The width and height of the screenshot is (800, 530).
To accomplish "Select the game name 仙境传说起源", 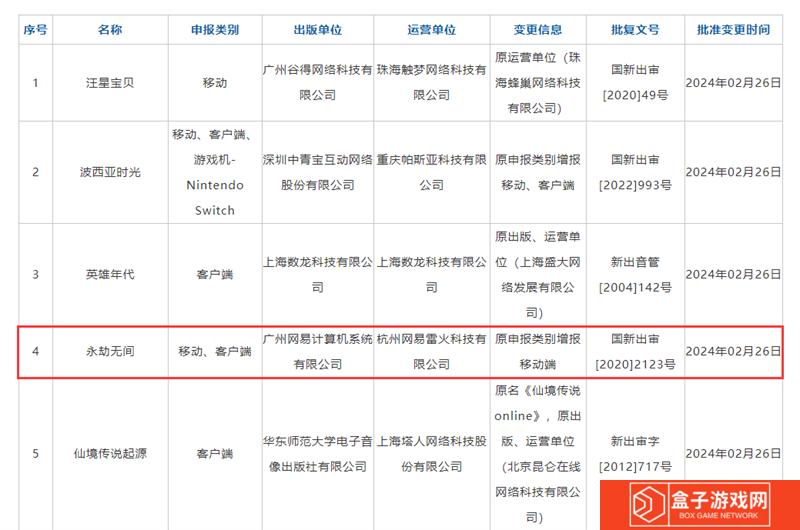I will click(x=110, y=453).
